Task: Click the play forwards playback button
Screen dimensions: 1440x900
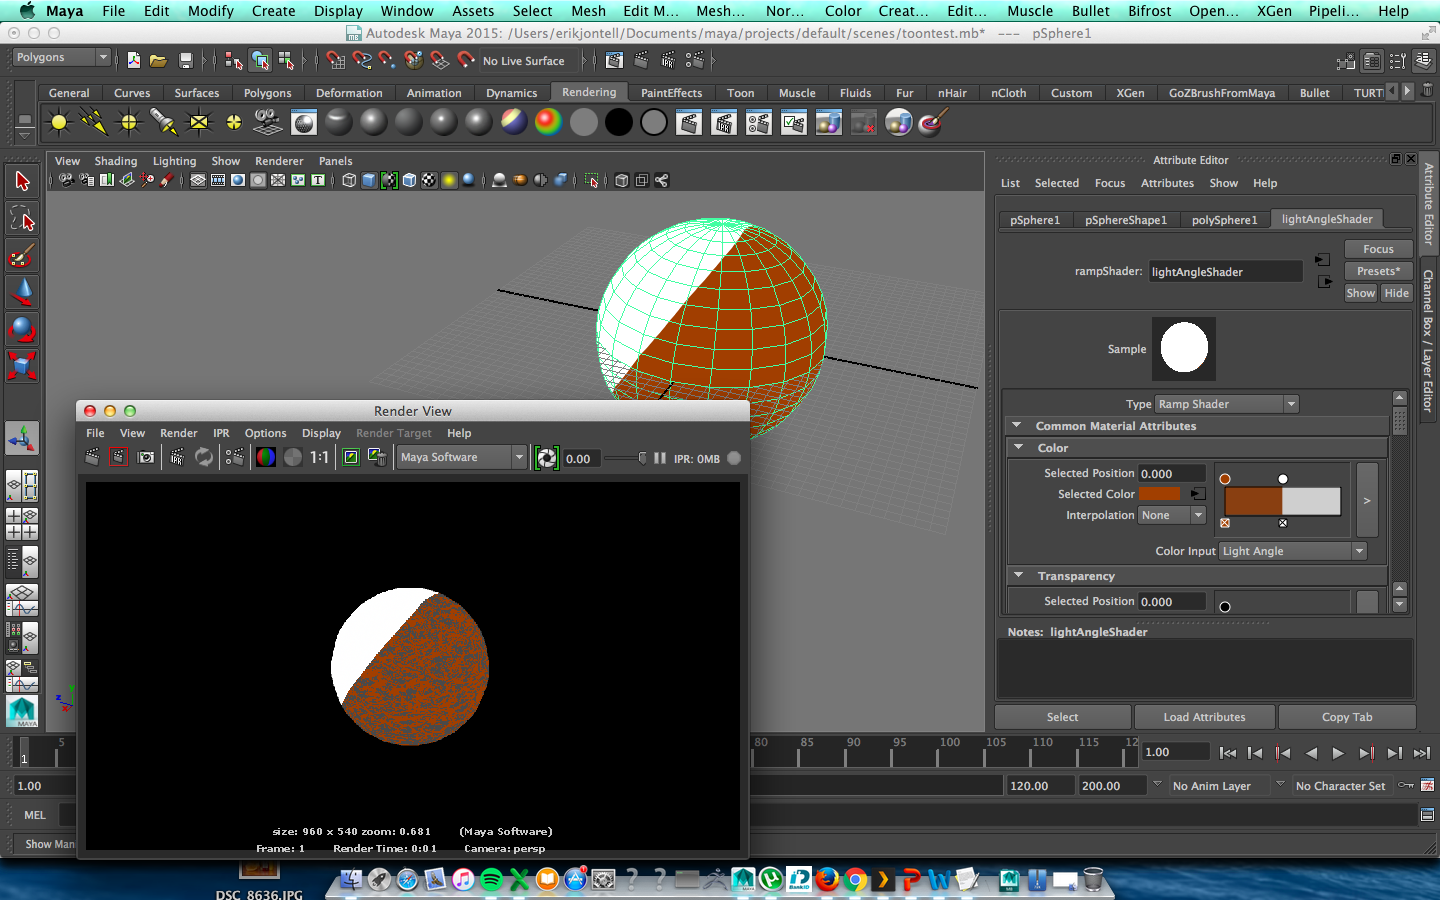Action: point(1338,753)
